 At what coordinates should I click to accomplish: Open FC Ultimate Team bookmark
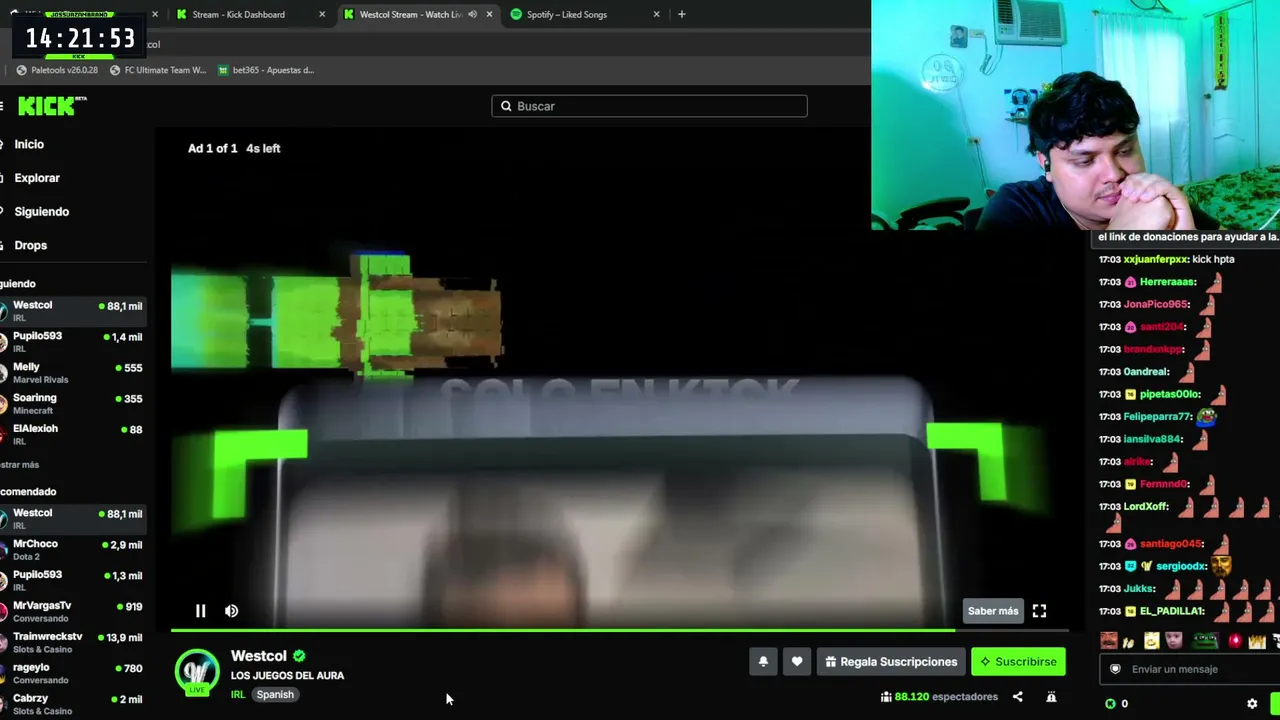(158, 70)
